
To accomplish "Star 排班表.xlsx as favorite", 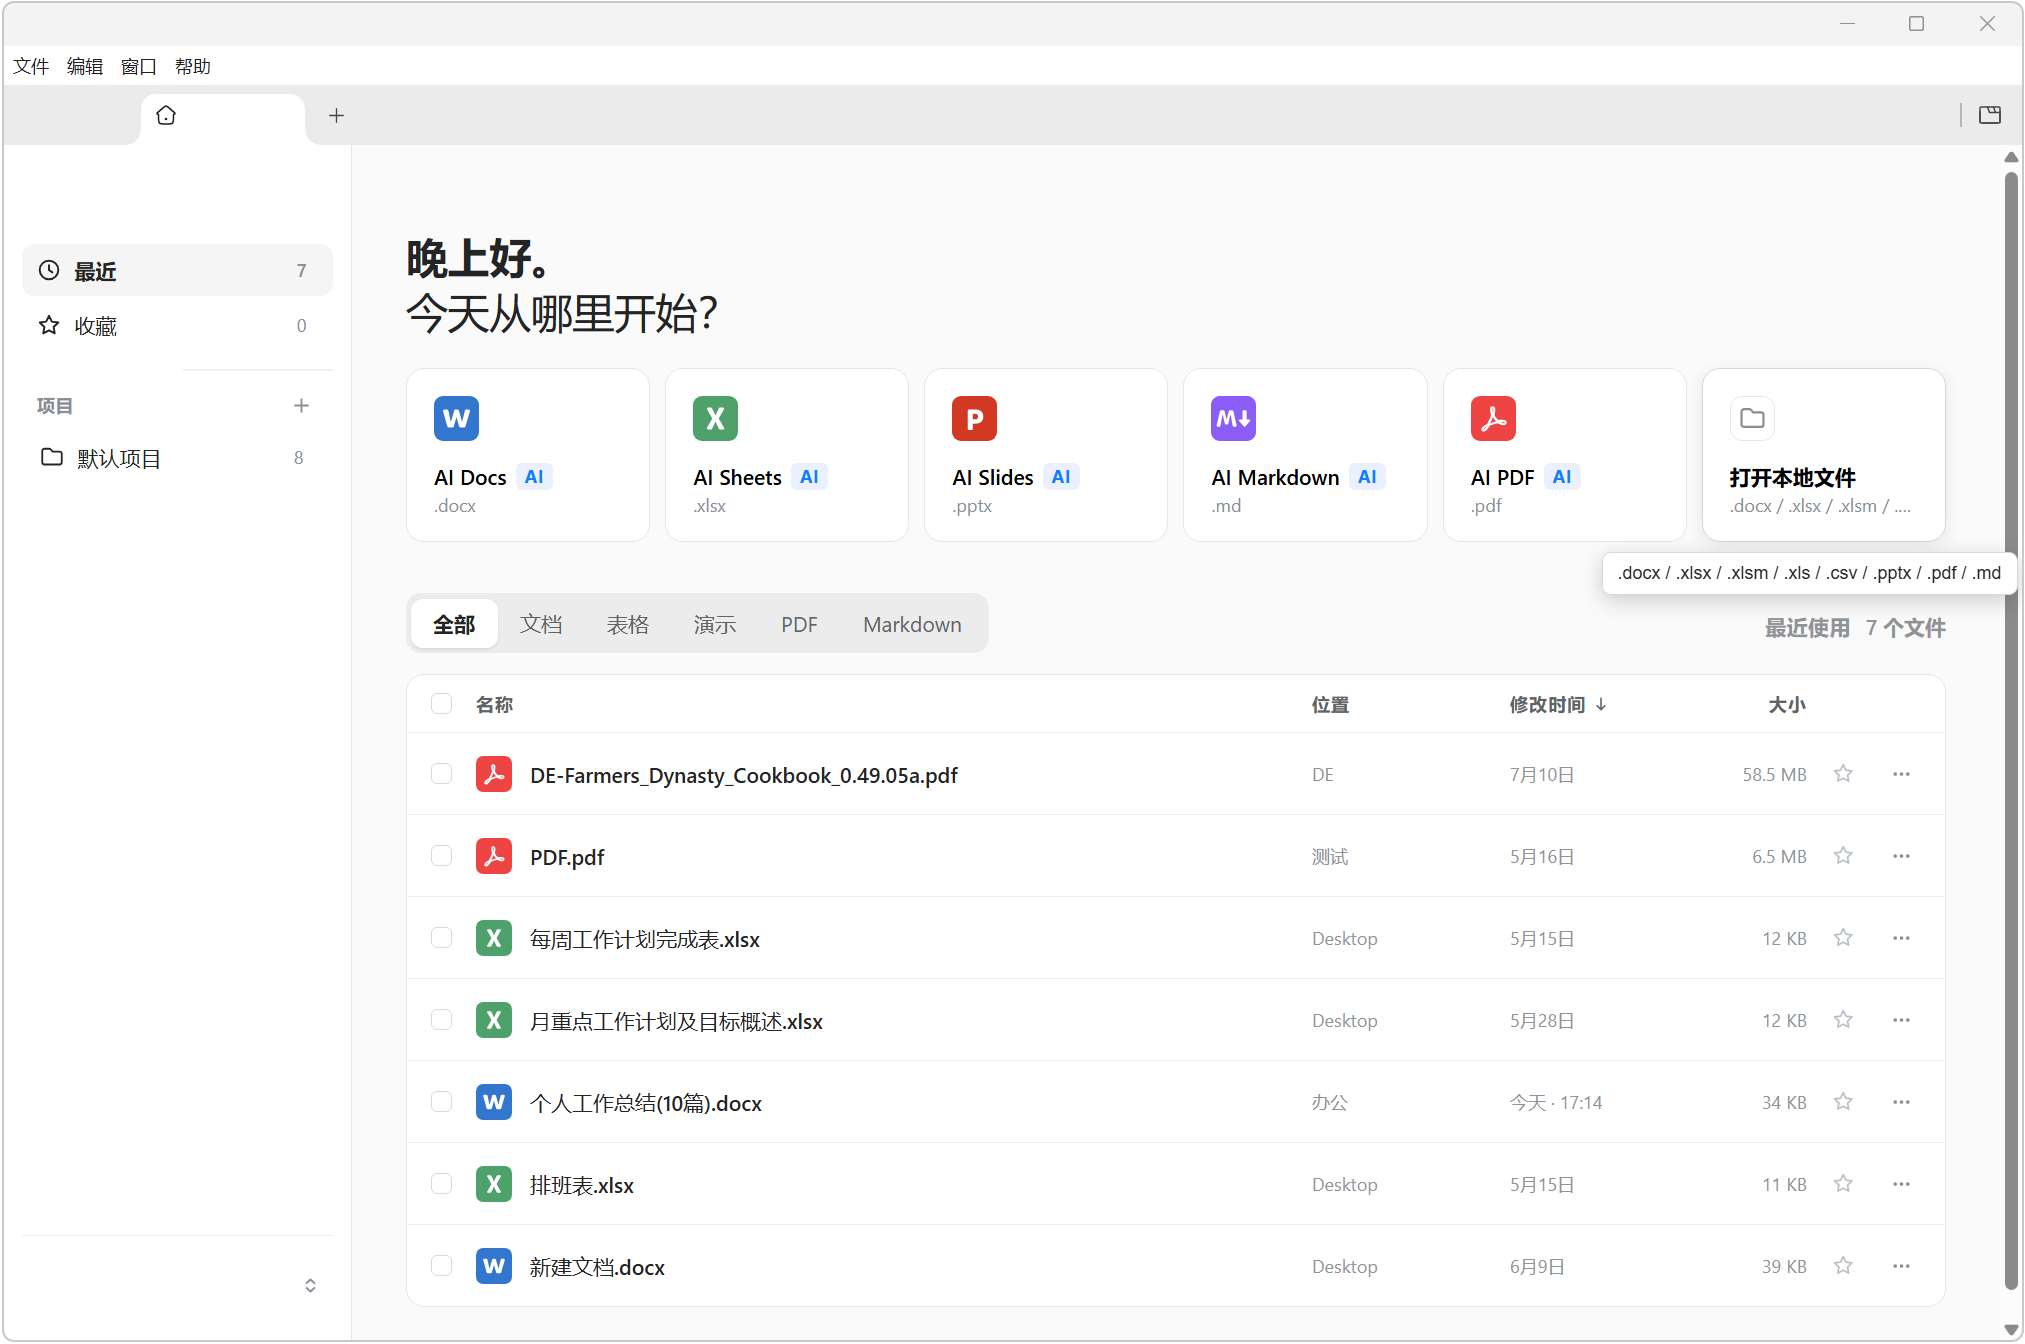I will coord(1843,1184).
